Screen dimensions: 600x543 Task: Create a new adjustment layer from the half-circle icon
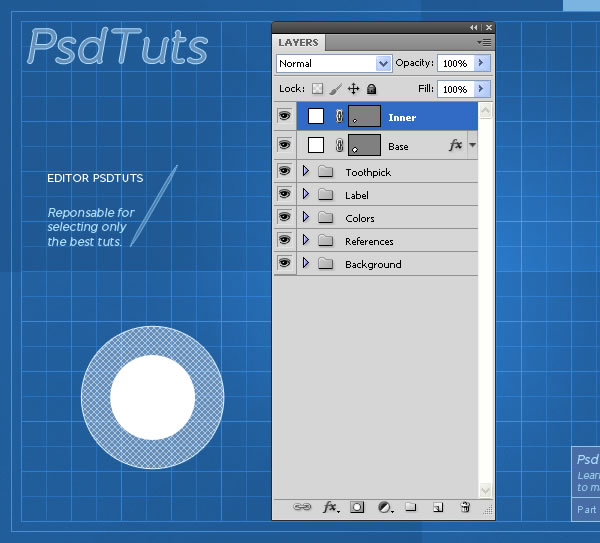(385, 507)
